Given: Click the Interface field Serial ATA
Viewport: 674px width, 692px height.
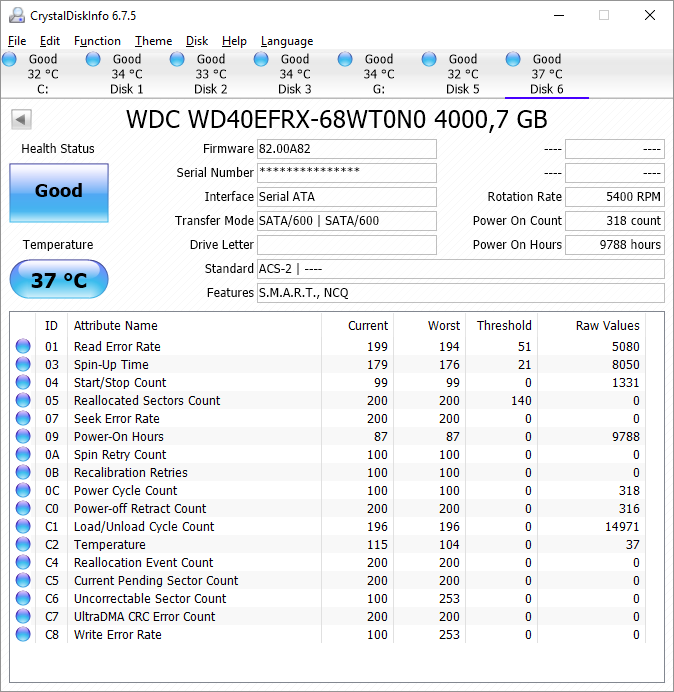Looking at the screenshot, I should 347,196.
